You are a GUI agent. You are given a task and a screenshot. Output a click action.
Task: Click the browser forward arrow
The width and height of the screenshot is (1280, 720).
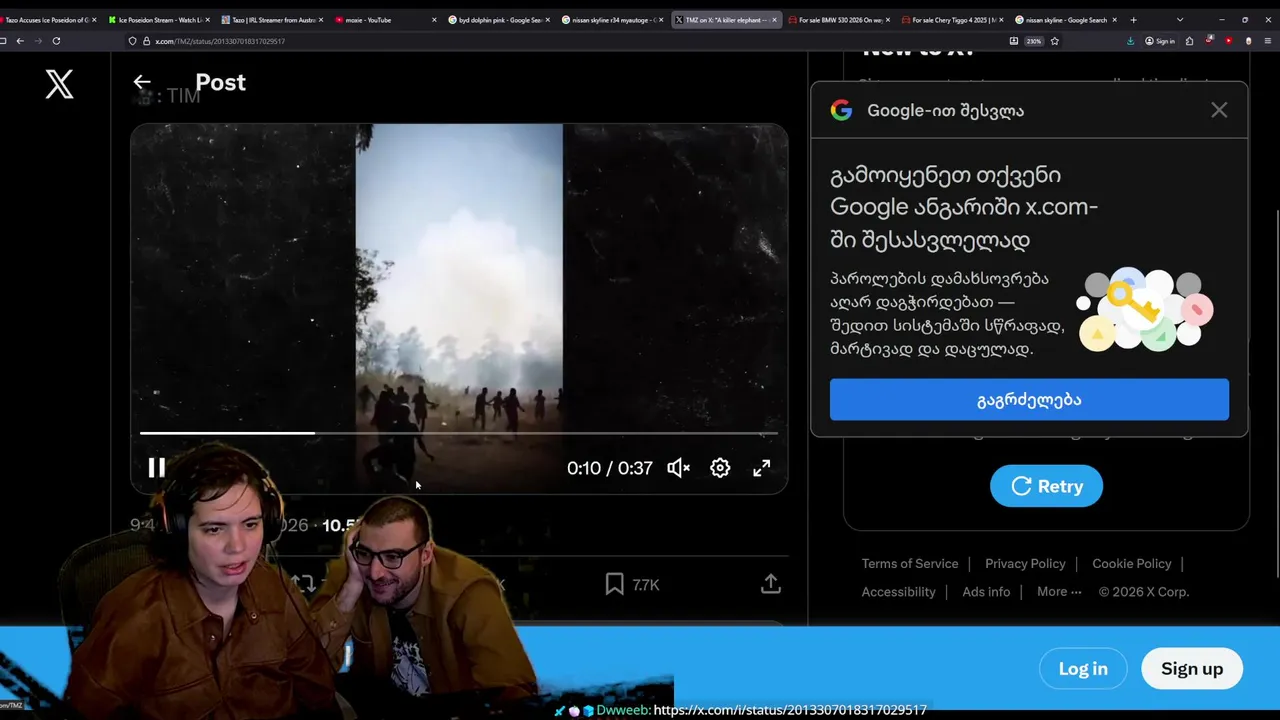point(38,41)
